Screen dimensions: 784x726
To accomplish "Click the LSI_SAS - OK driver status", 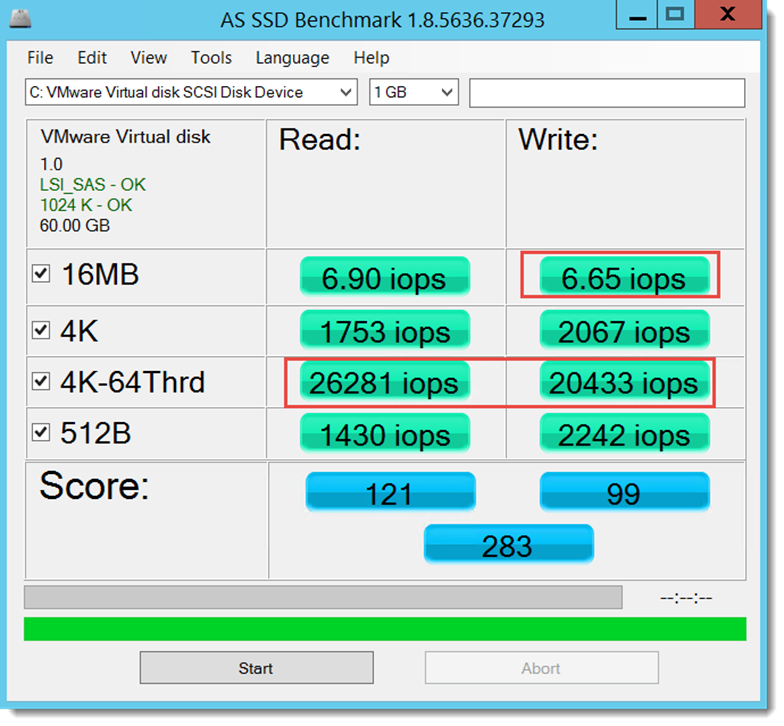I will [92, 185].
